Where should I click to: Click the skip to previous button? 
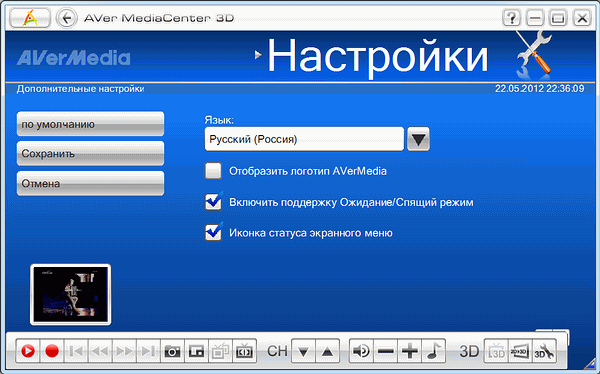pyautogui.click(x=76, y=351)
